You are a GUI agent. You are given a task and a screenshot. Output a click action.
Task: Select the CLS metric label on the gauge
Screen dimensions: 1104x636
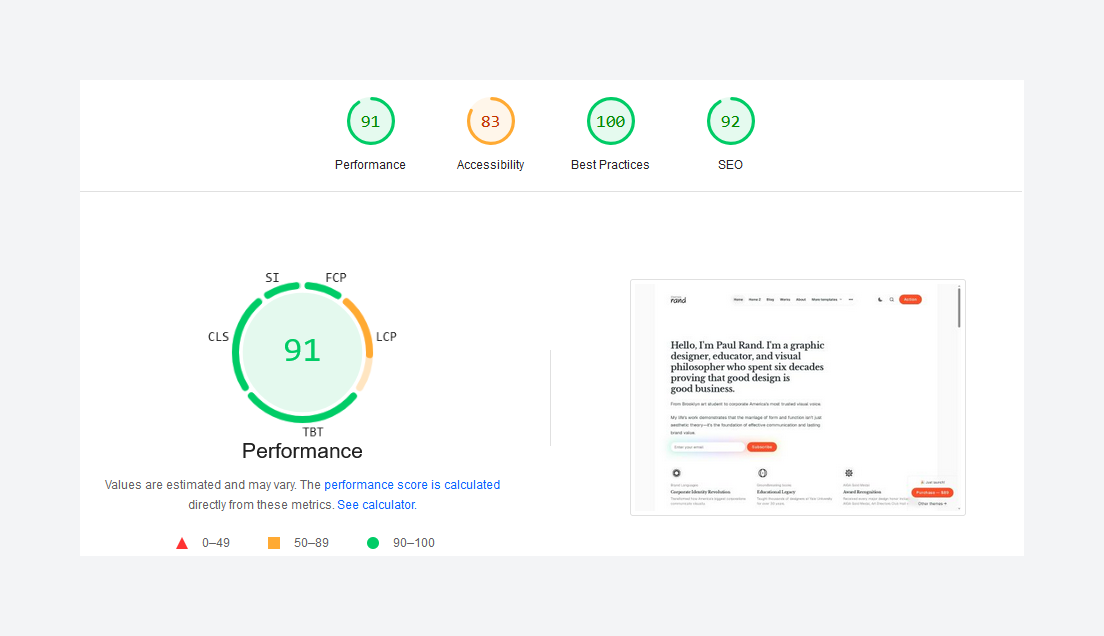218,337
